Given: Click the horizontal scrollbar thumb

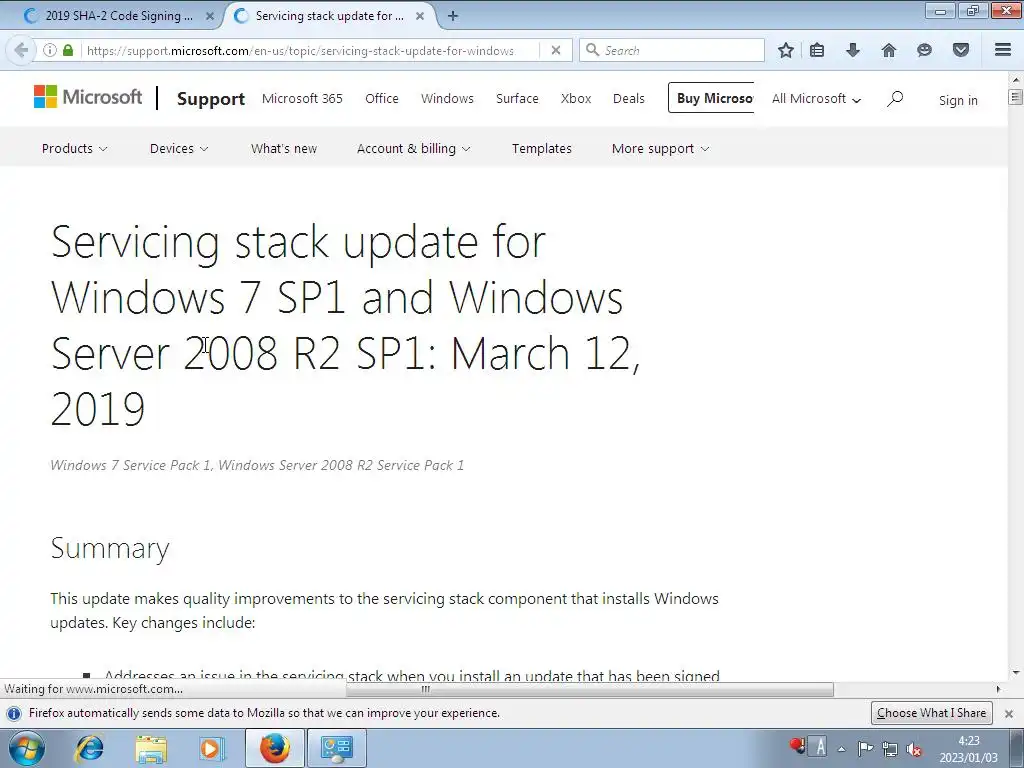Looking at the screenshot, I should click(589, 689).
